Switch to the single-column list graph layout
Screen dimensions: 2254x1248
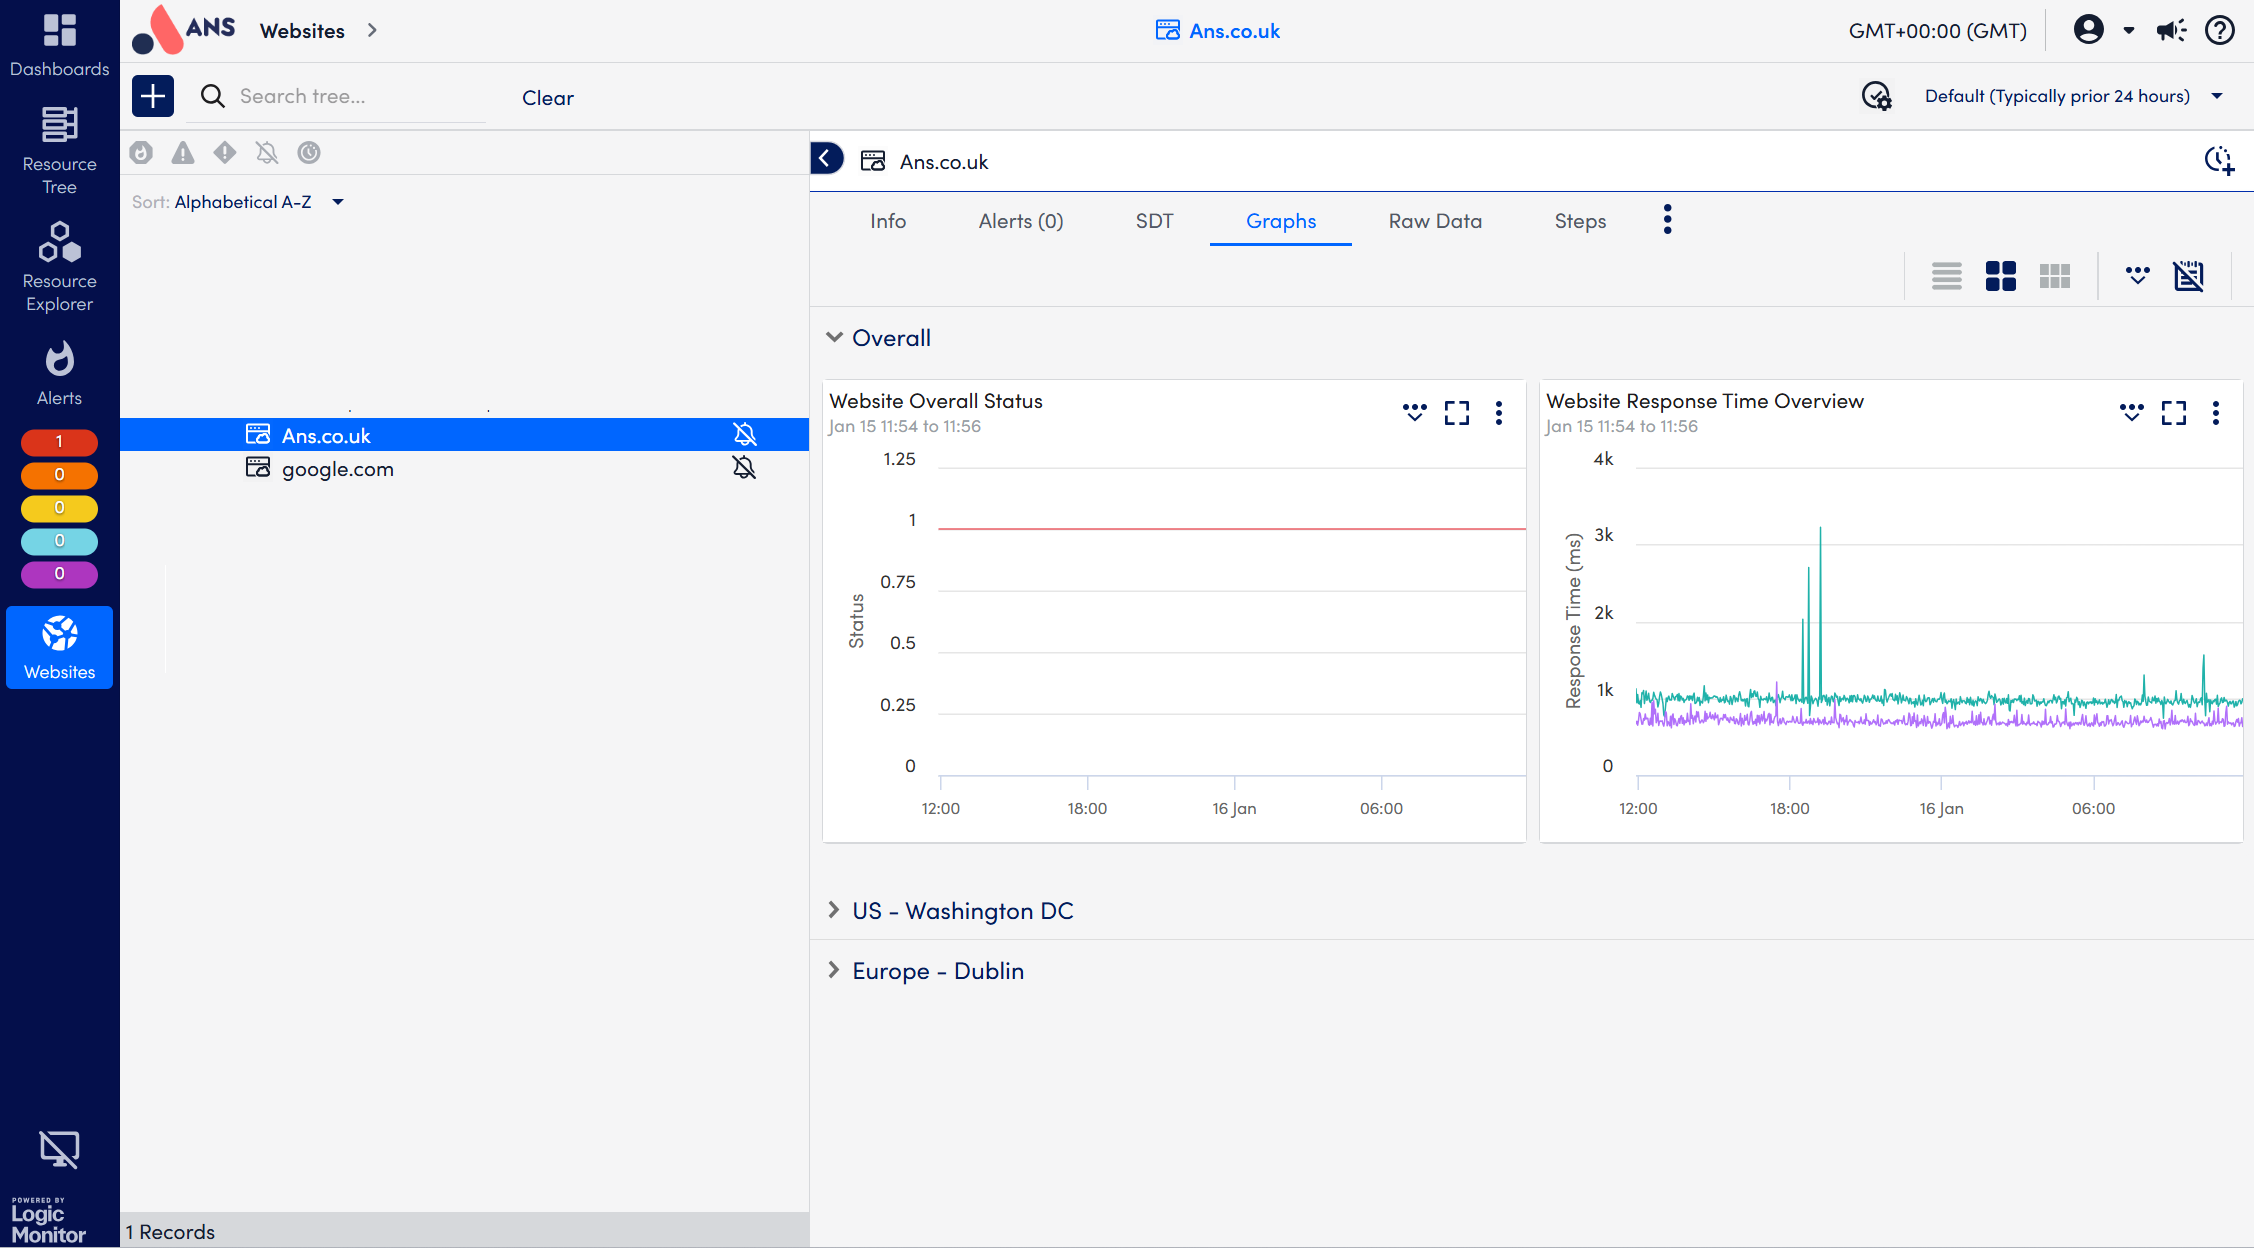pyautogui.click(x=1946, y=276)
